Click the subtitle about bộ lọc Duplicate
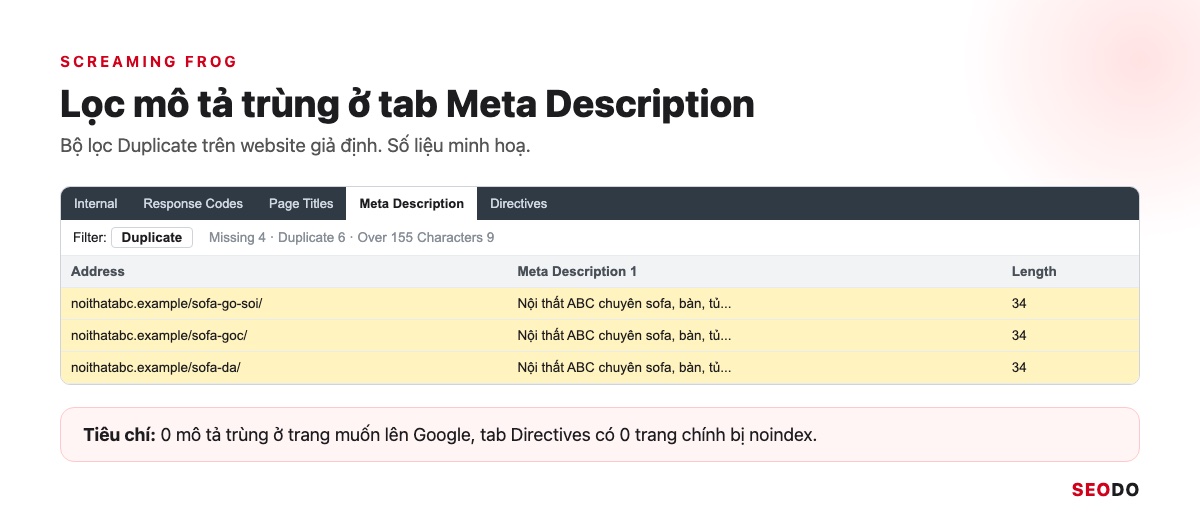This screenshot has height=522, width=1200. [x=295, y=146]
